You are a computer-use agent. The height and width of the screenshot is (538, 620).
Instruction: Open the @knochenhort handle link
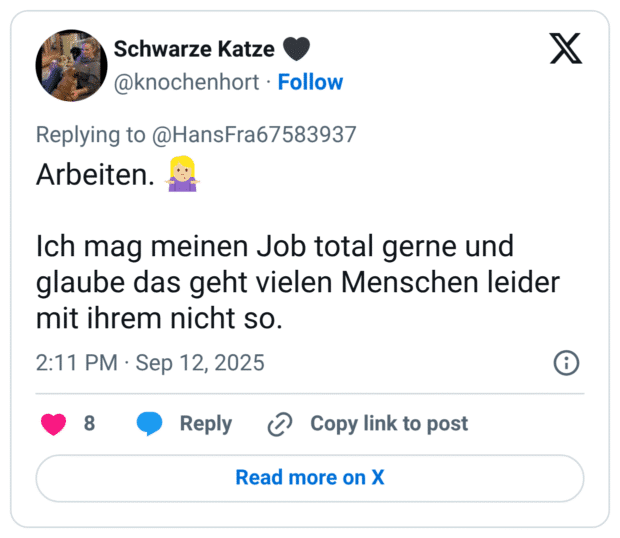[x=187, y=82]
